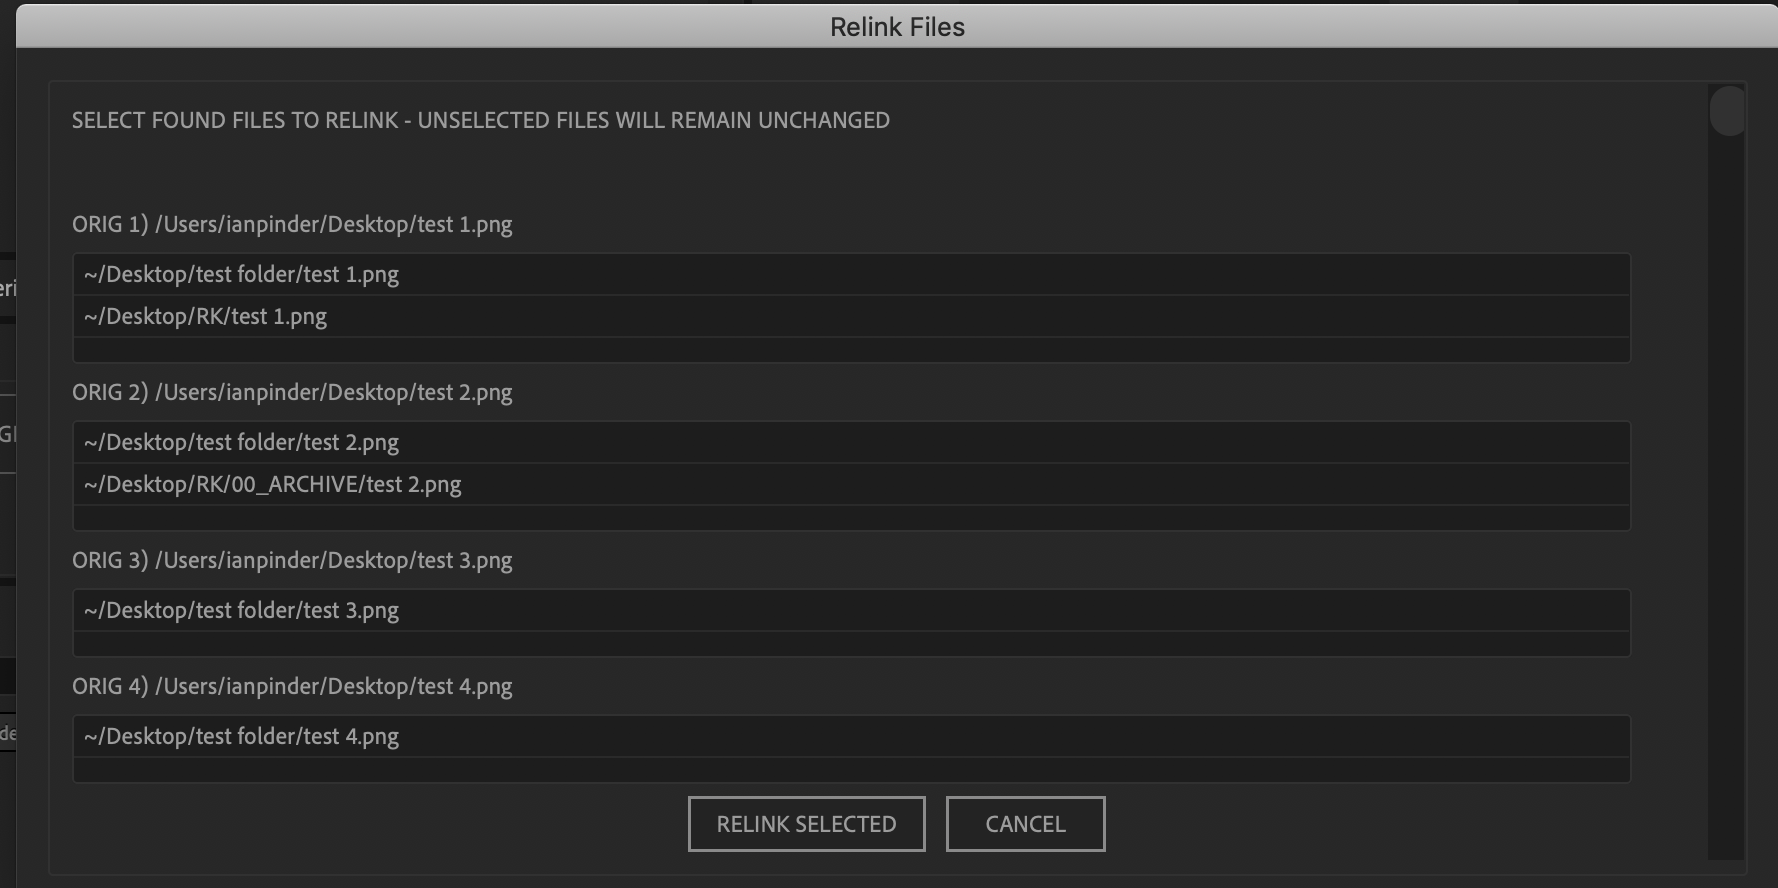Click the empty row below the 00_ARCHIVE path

(853, 517)
